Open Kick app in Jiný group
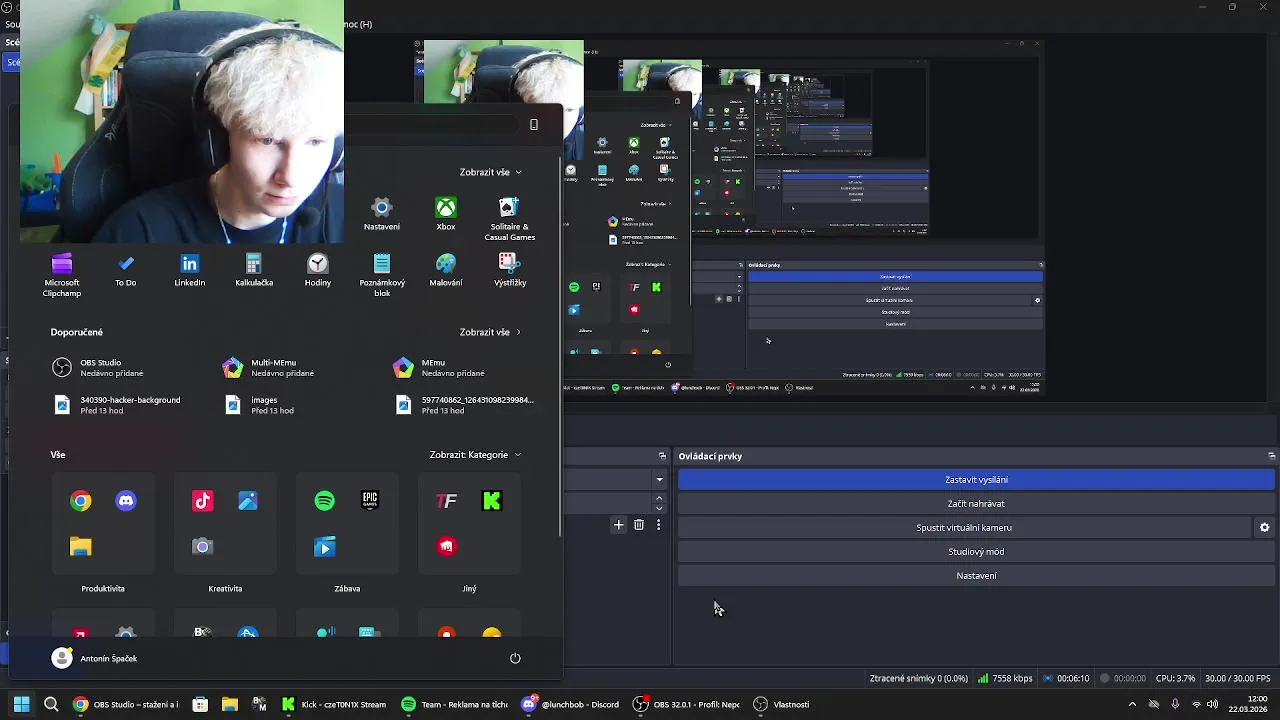1280x720 pixels. click(492, 501)
